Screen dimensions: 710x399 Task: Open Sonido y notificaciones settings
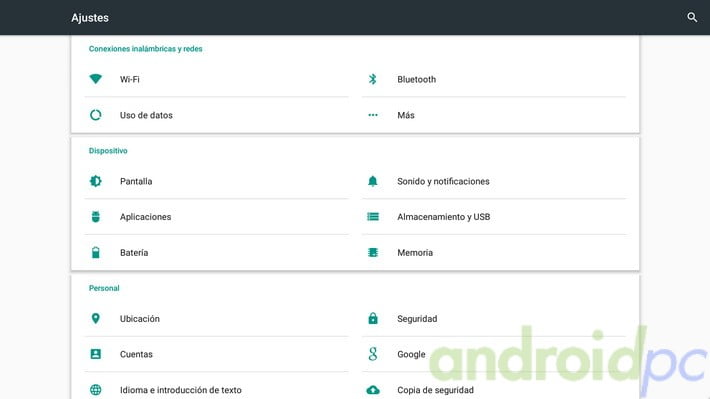click(494, 181)
